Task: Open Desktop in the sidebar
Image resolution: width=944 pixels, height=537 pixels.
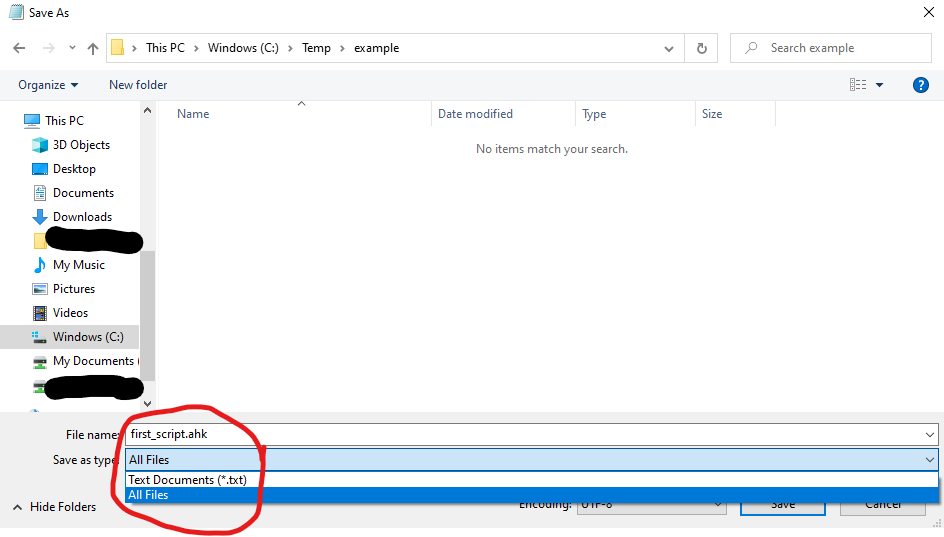Action: pyautogui.click(x=74, y=169)
